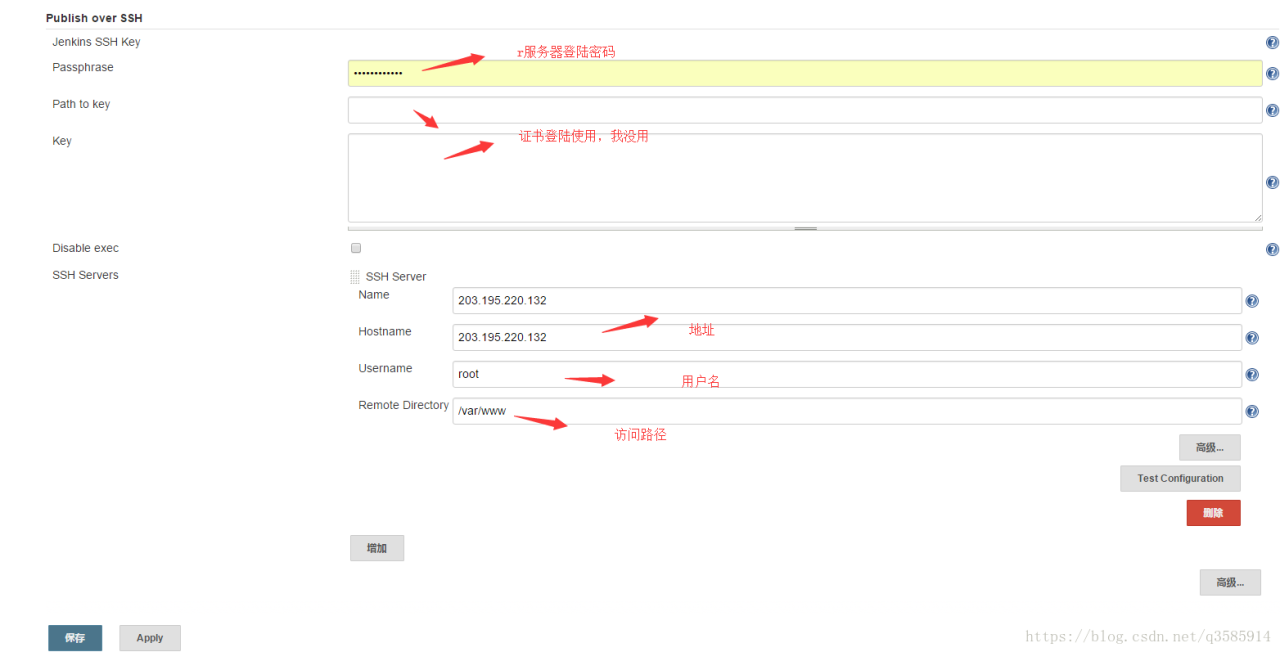
Task: Click the Name field help icon
Action: pyautogui.click(x=1252, y=300)
